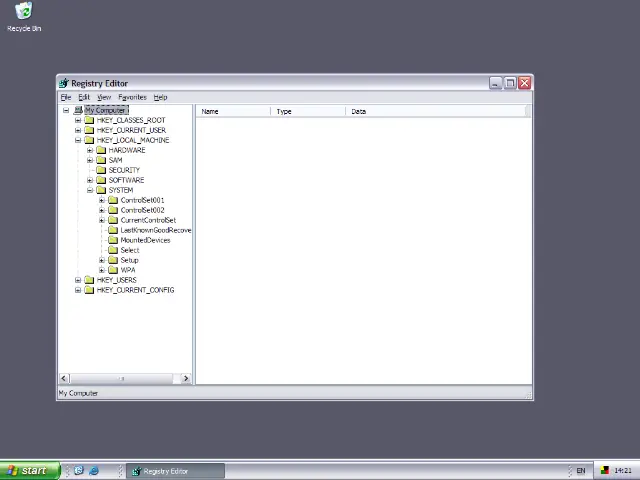Click the Data column header
640x480 pixels.
click(436, 111)
